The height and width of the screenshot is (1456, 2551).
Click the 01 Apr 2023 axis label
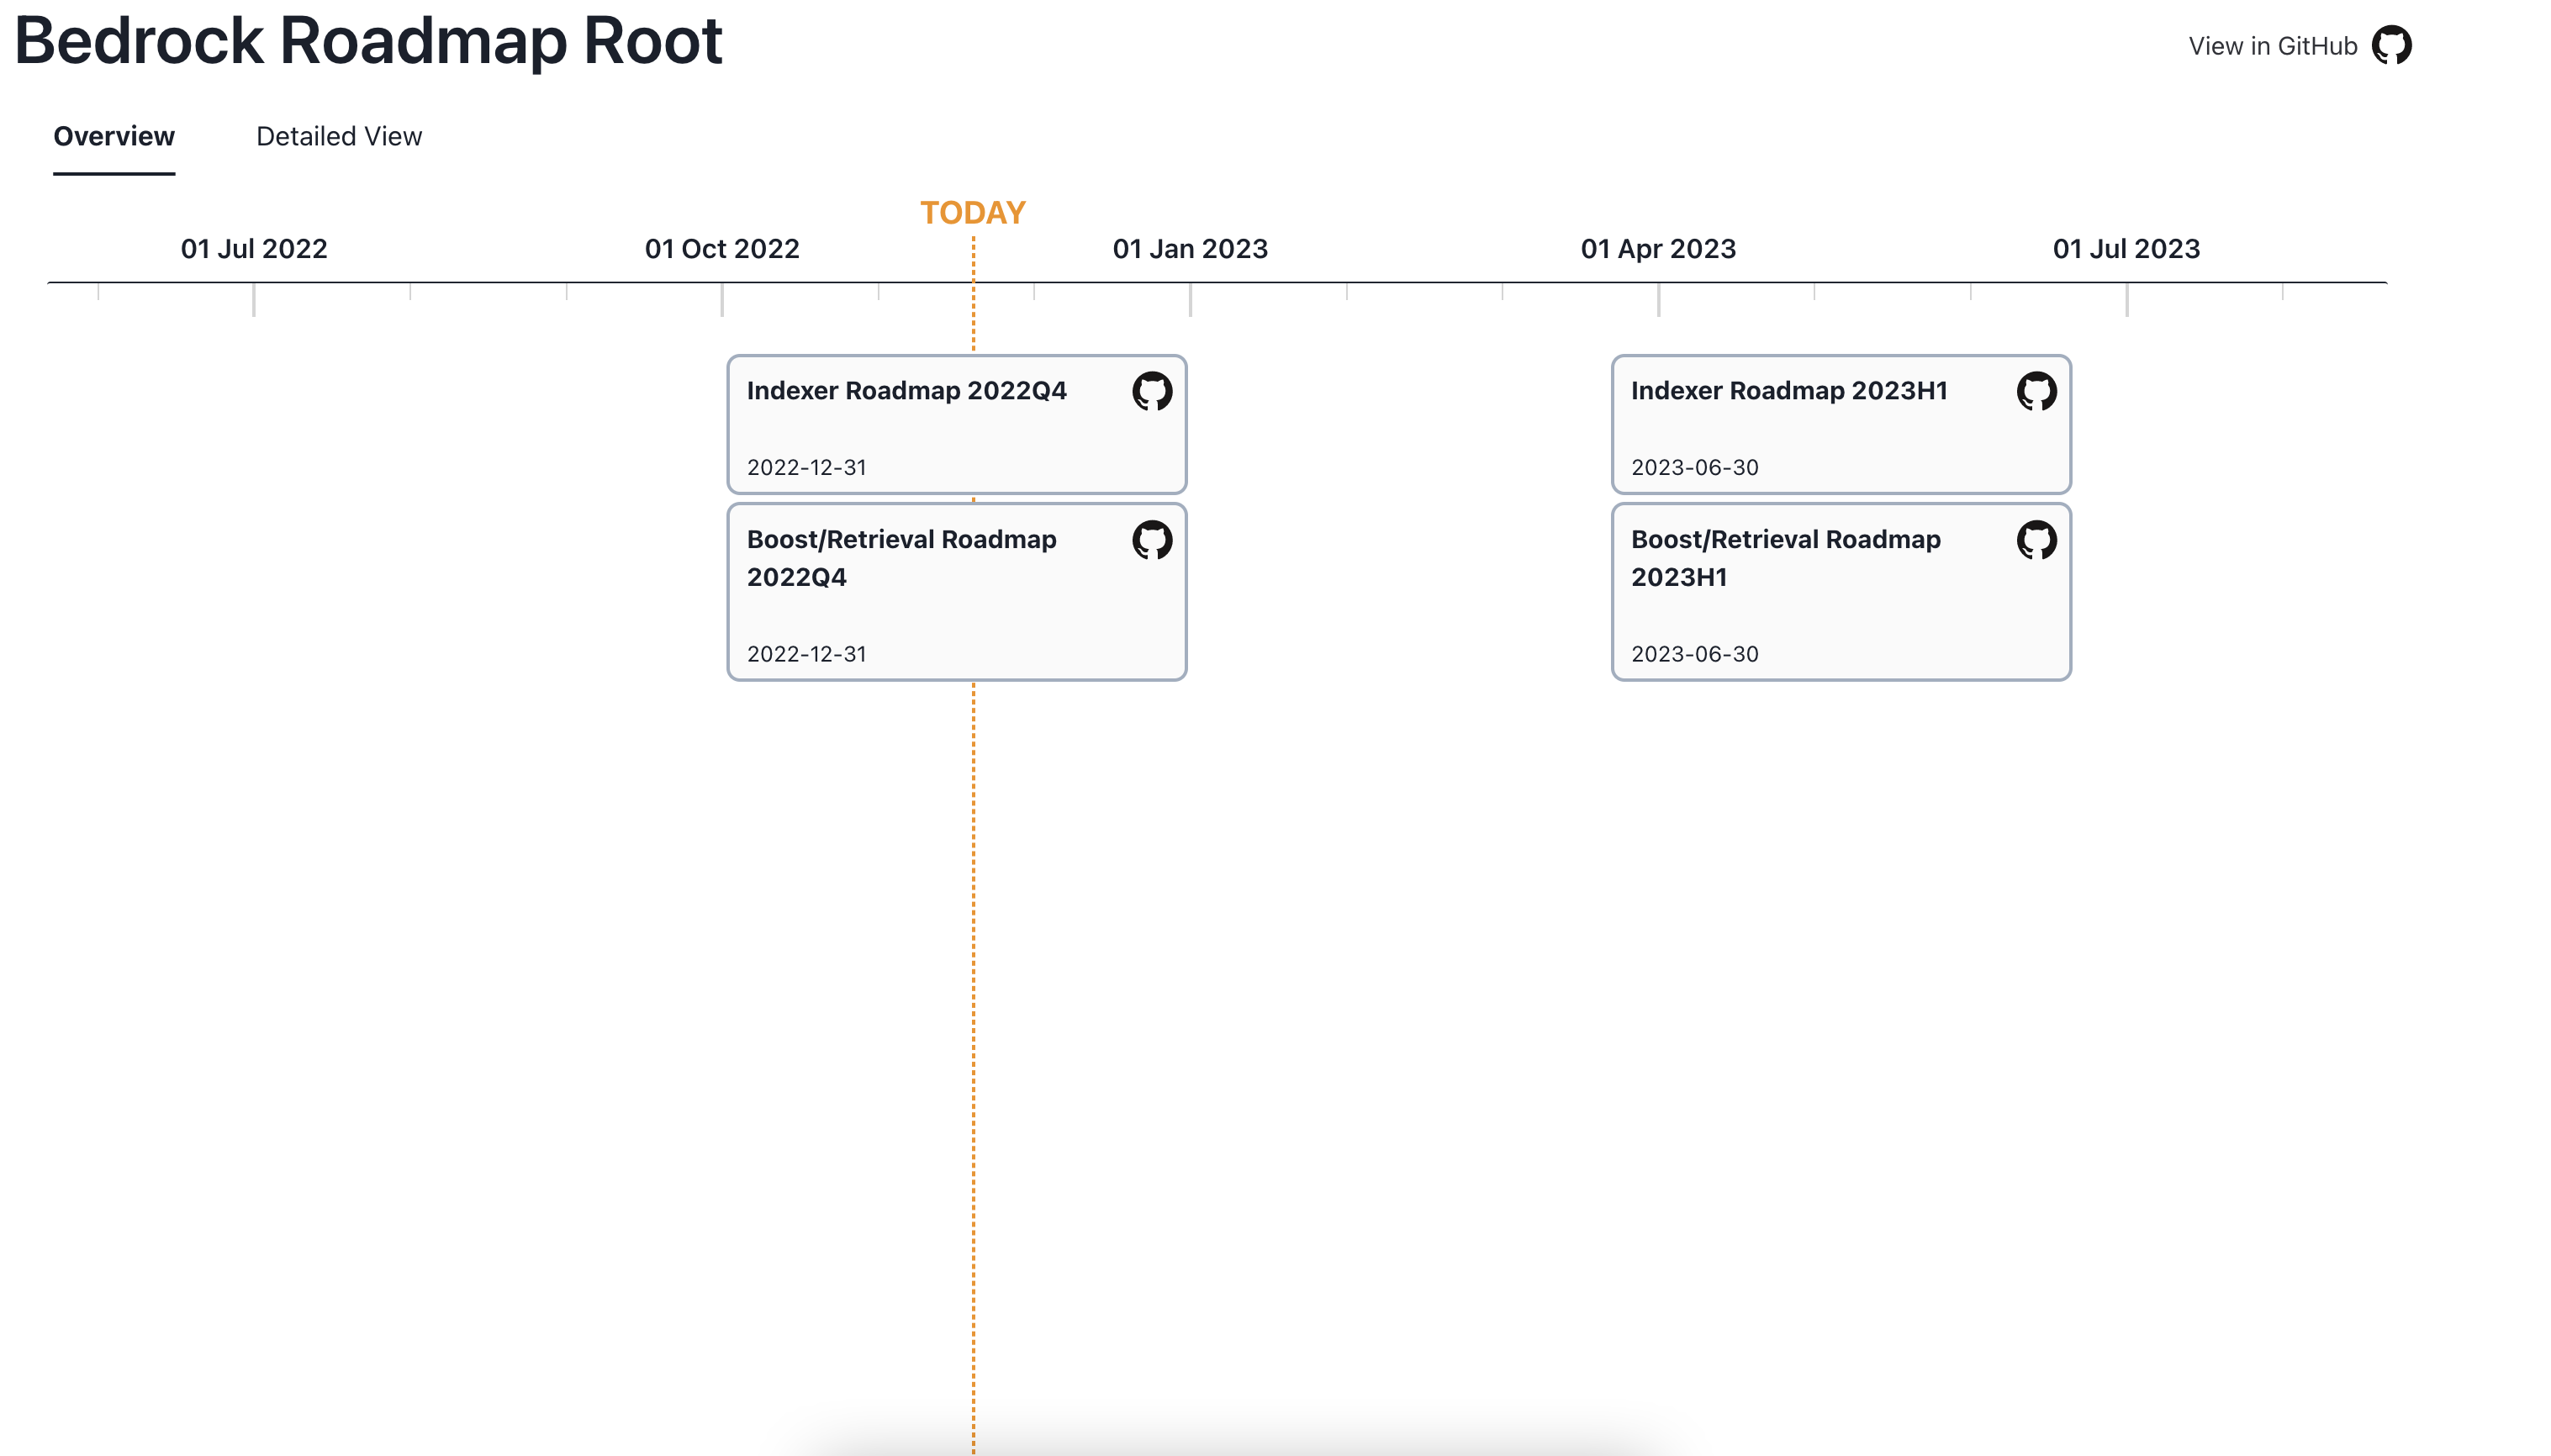click(1658, 249)
